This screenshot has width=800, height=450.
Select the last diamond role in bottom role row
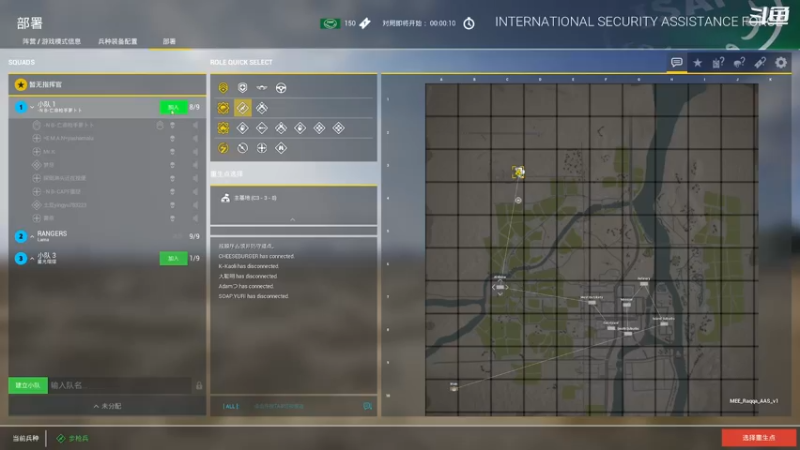[281, 148]
